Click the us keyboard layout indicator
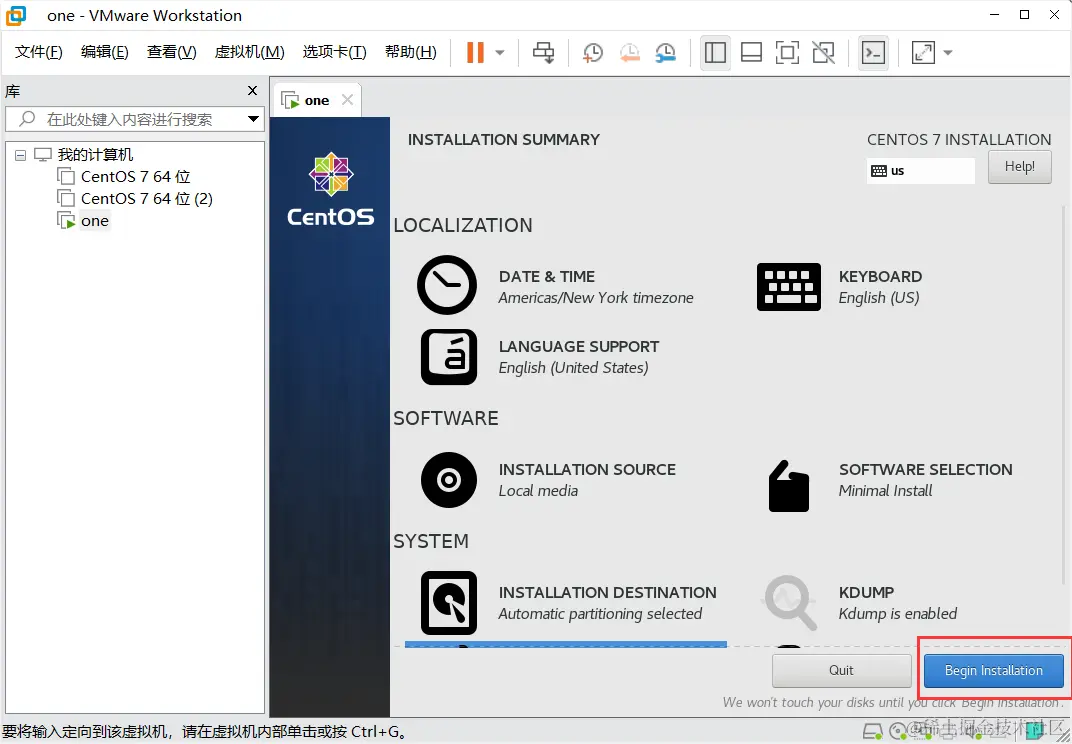 tap(920, 171)
